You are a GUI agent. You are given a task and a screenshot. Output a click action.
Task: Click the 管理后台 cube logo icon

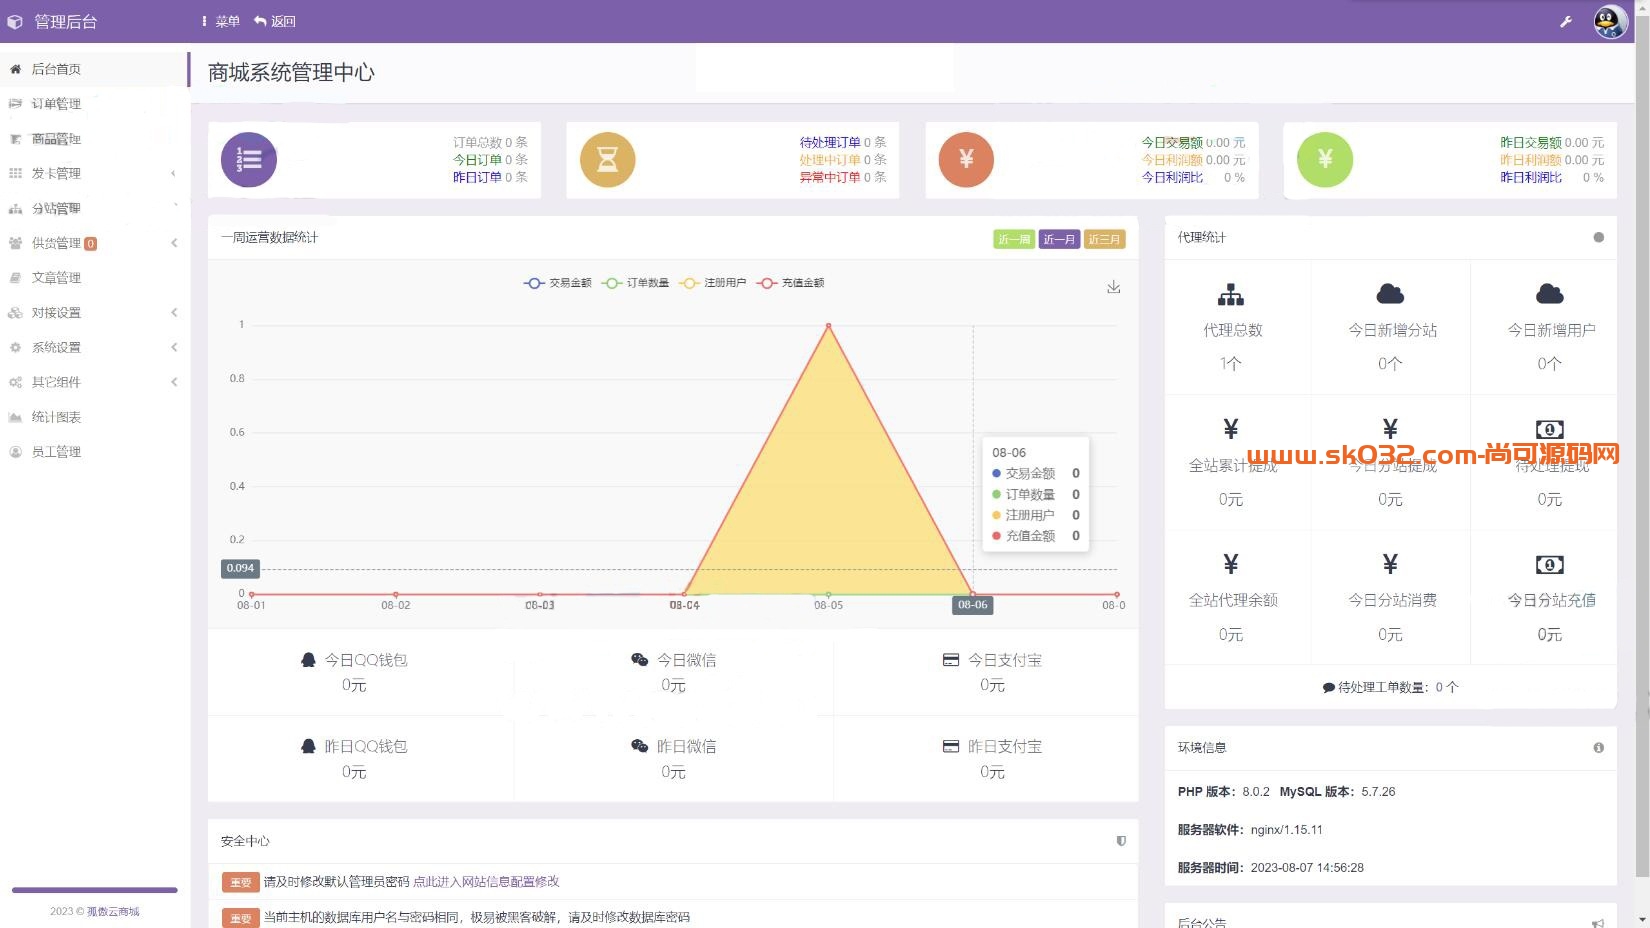pos(14,21)
